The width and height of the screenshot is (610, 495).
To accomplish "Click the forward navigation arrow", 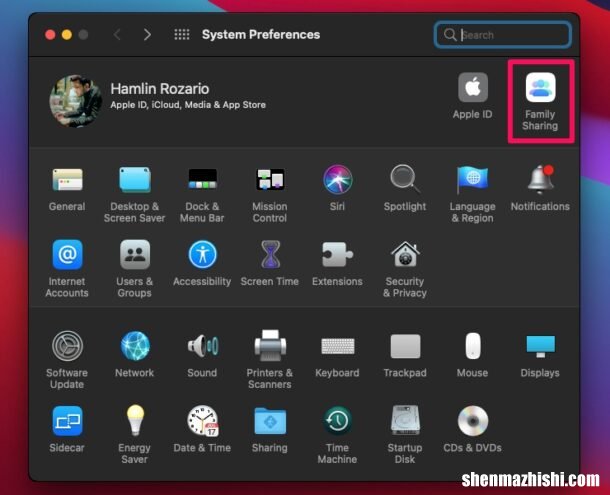I will 147,35.
